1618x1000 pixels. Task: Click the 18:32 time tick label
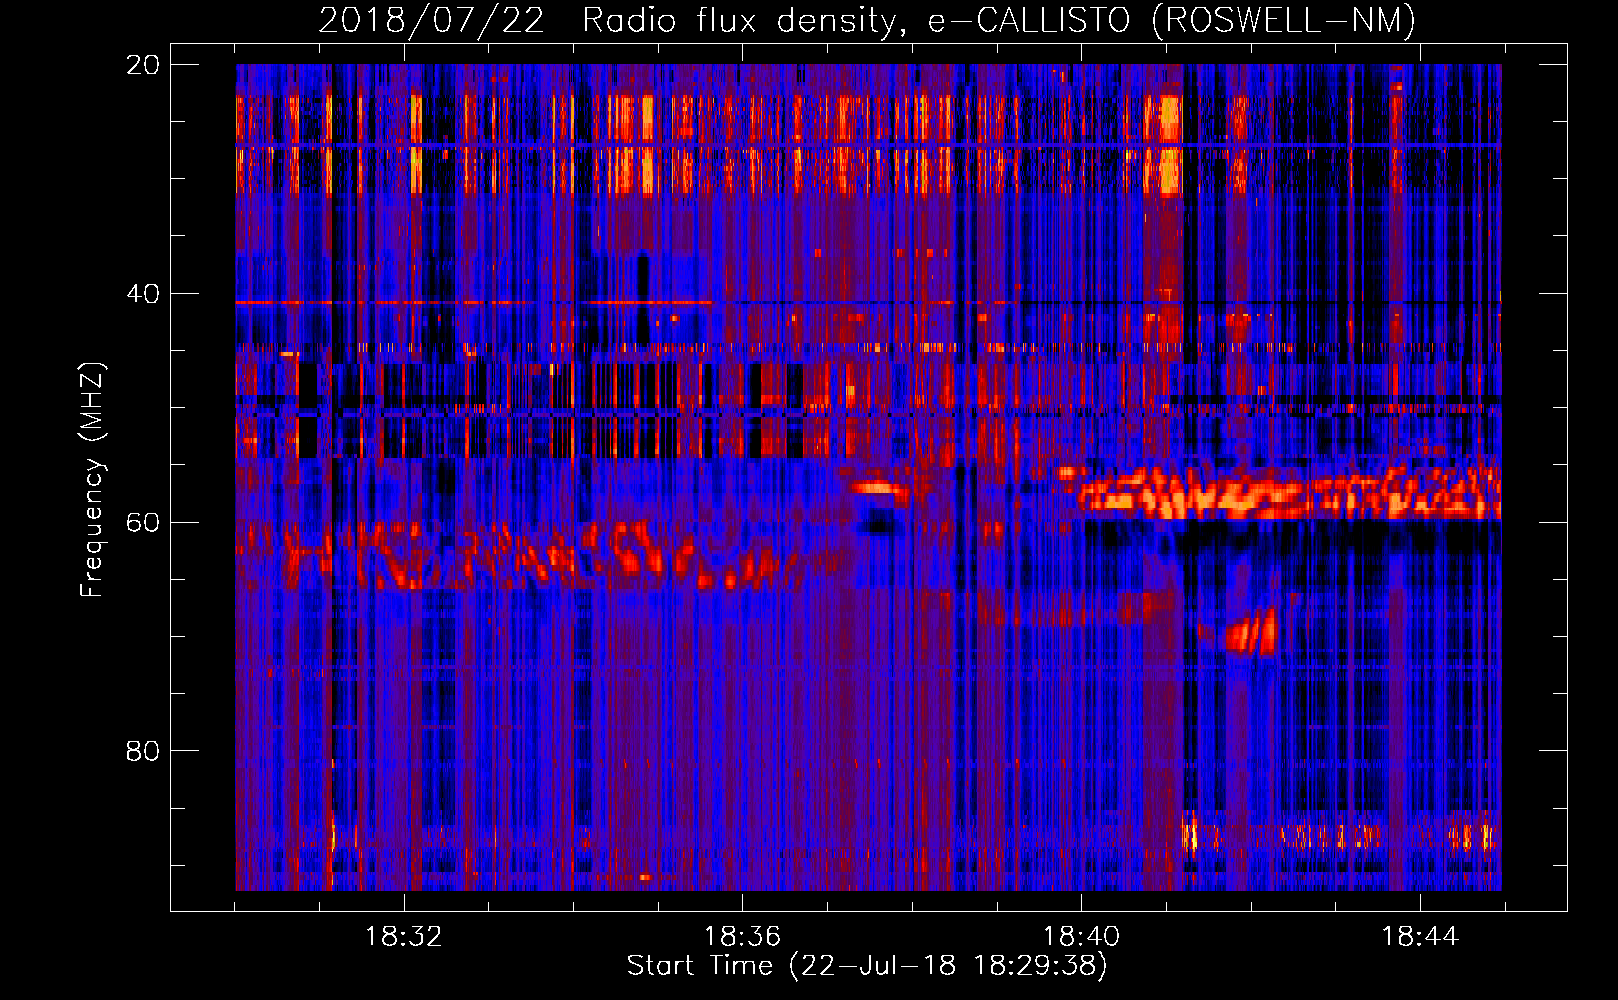(404, 937)
